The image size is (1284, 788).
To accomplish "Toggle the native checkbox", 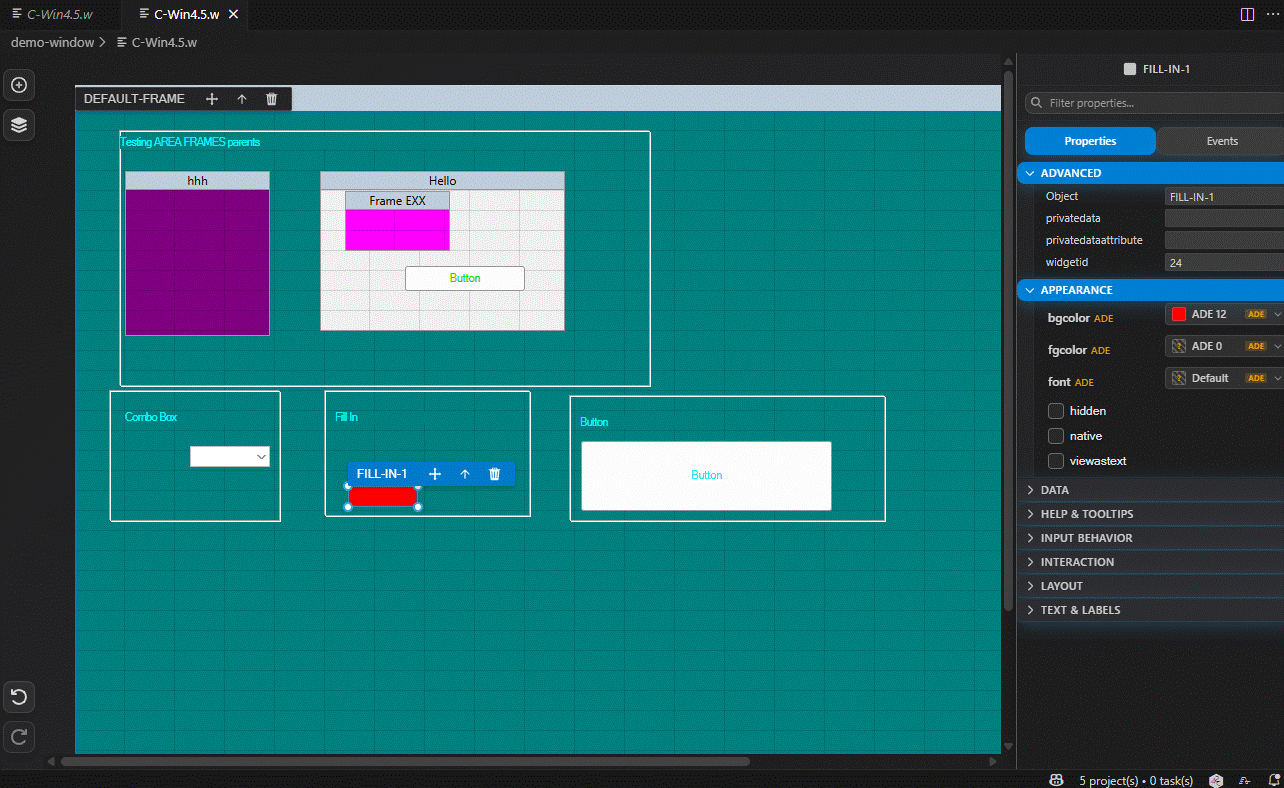I will click(1056, 436).
